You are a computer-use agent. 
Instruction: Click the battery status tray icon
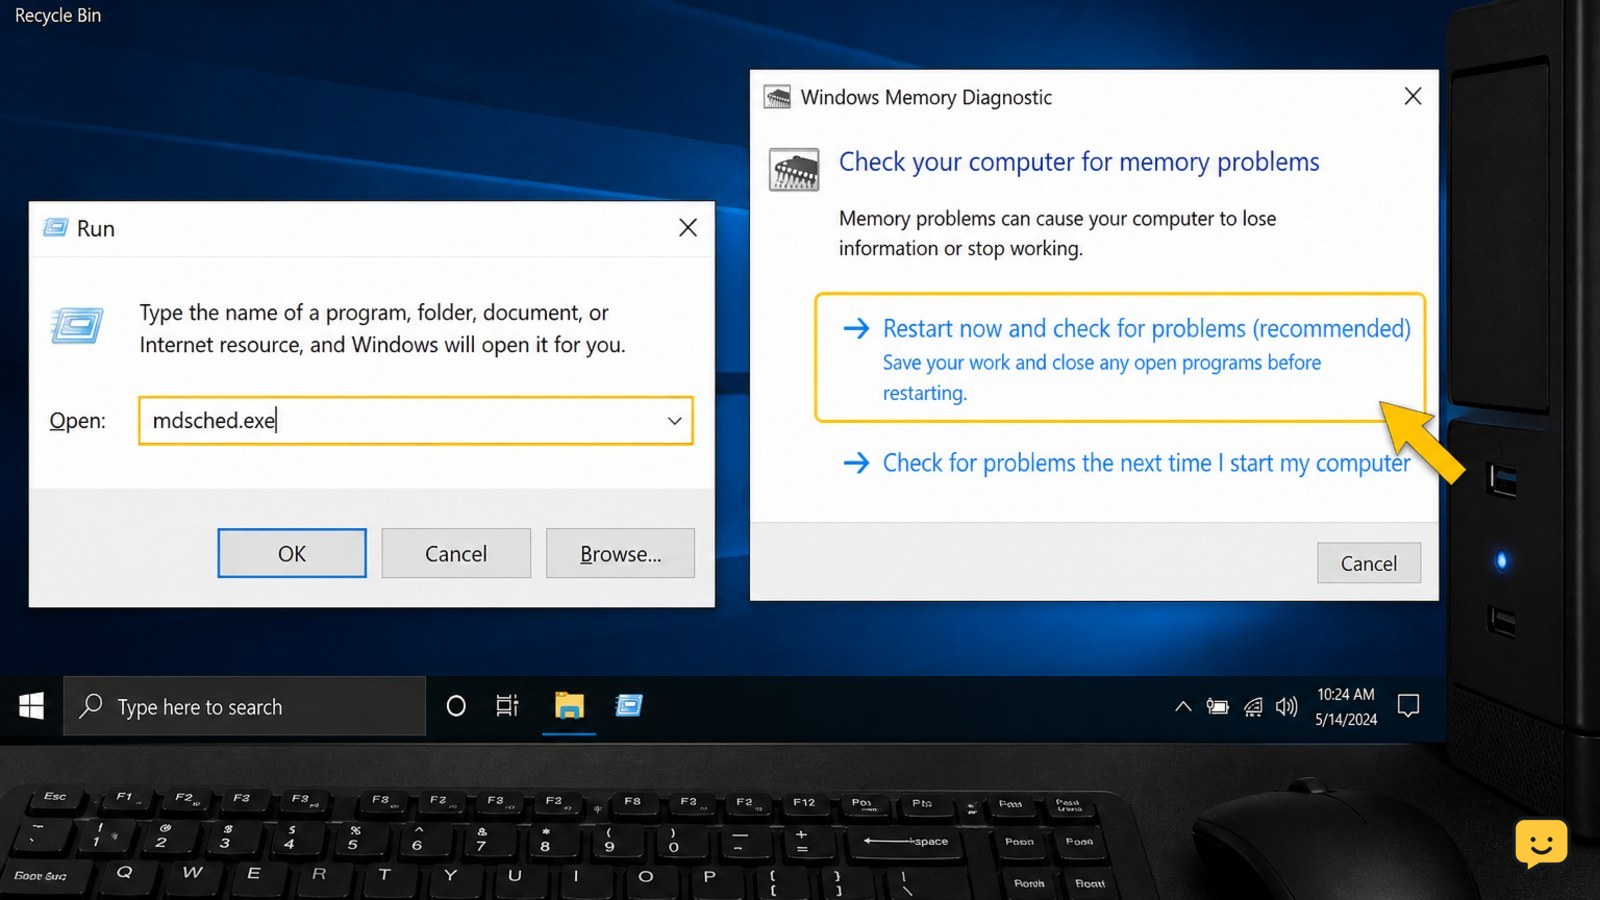point(1217,707)
